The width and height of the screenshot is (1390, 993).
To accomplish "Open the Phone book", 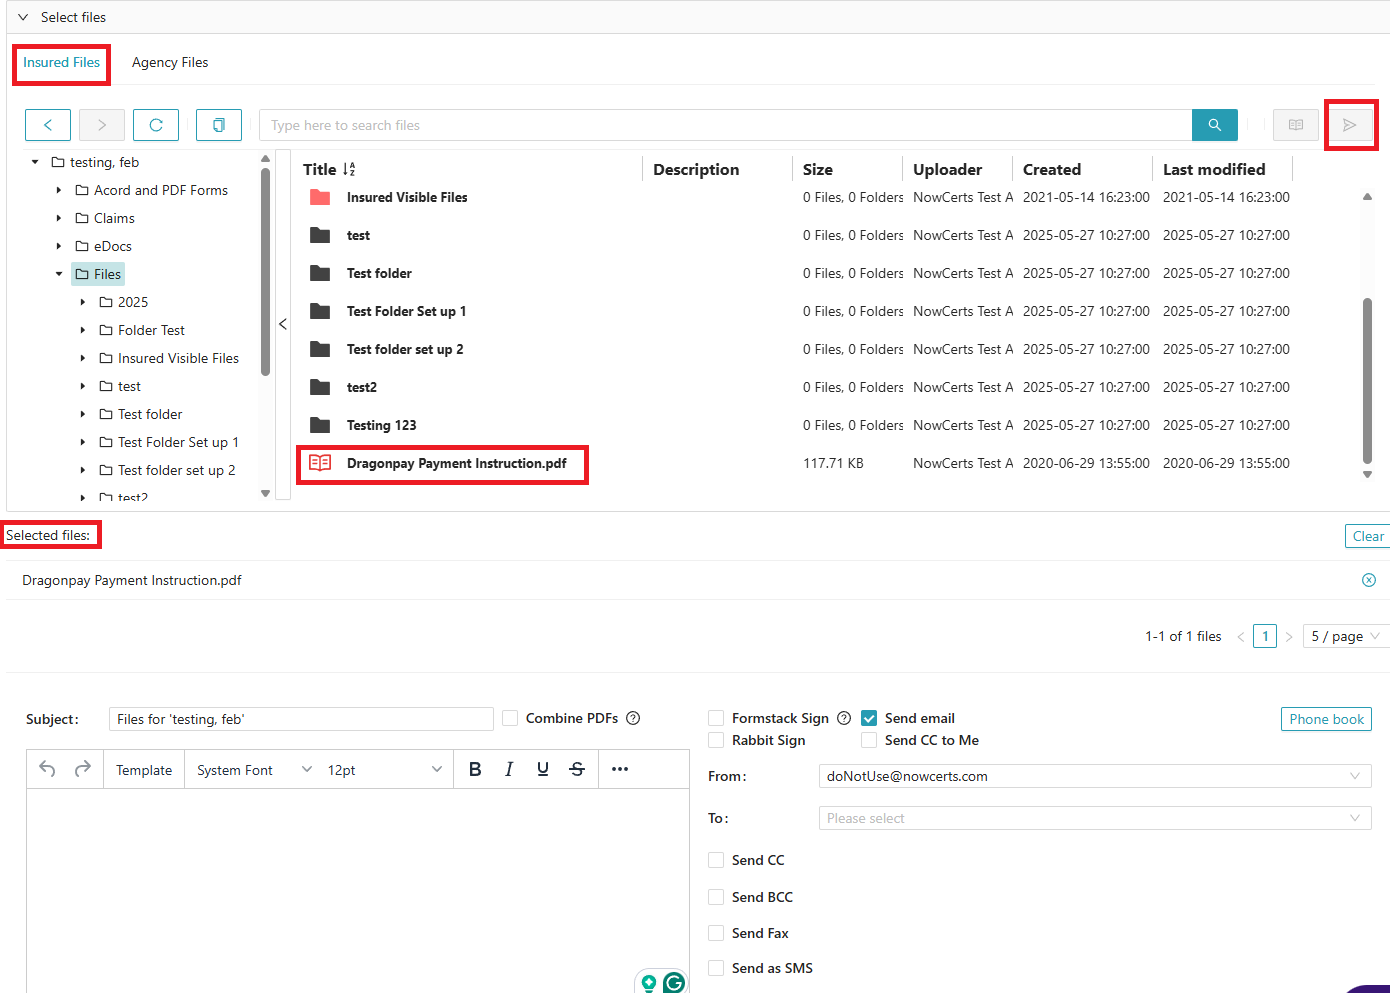I will pos(1326,719).
